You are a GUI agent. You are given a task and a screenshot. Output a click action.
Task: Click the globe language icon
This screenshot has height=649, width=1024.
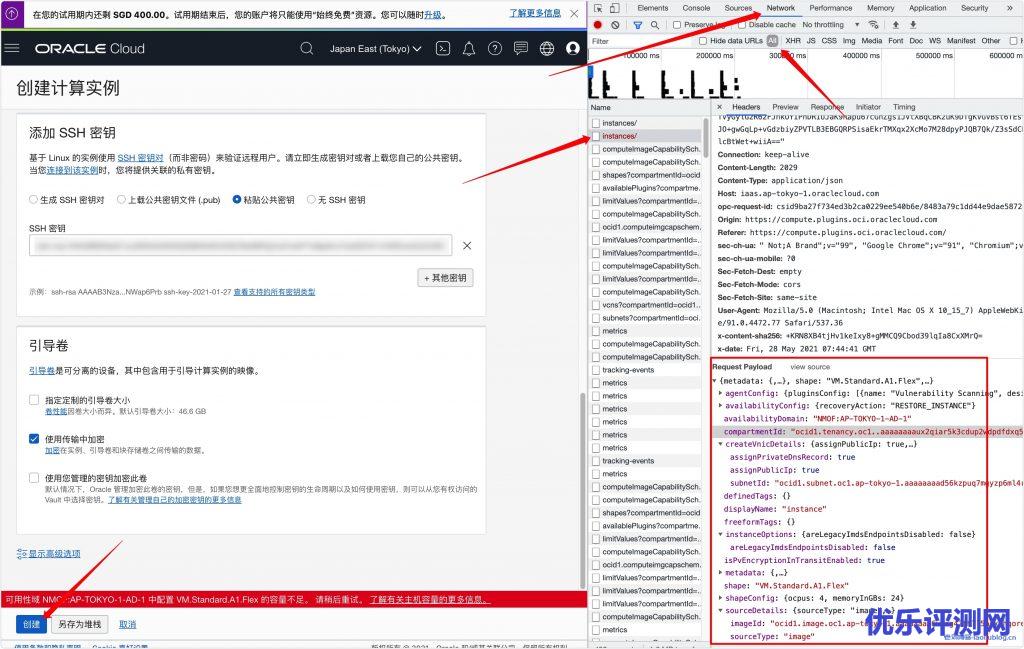point(547,48)
